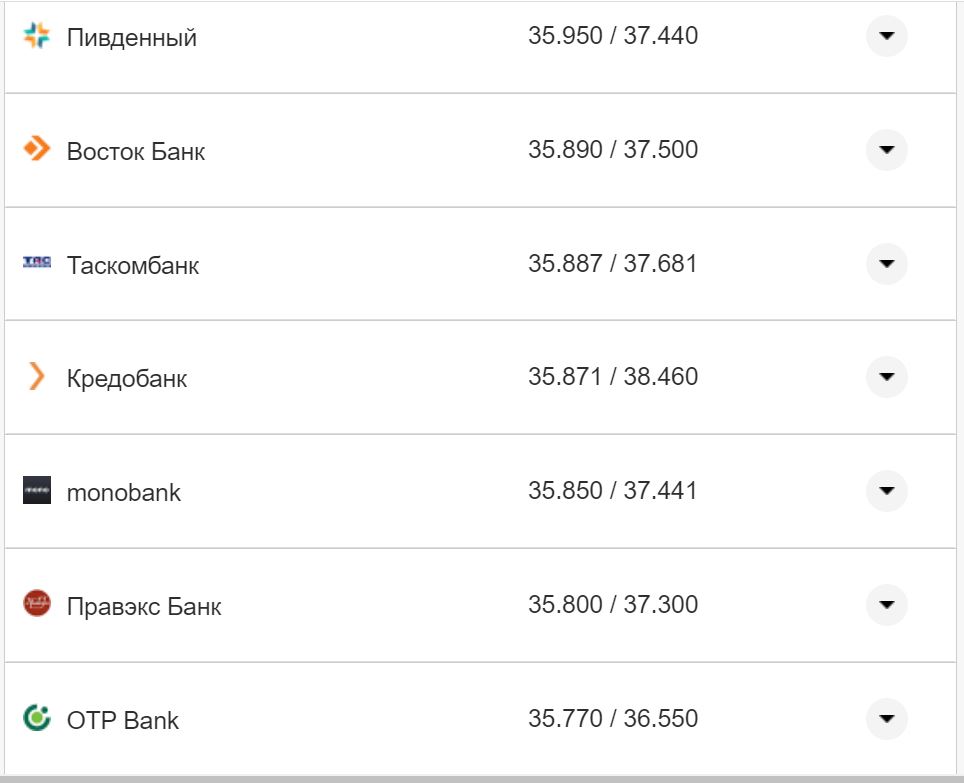Click the Правэкс Банк red logo
The image size is (964, 783).
(x=36, y=604)
